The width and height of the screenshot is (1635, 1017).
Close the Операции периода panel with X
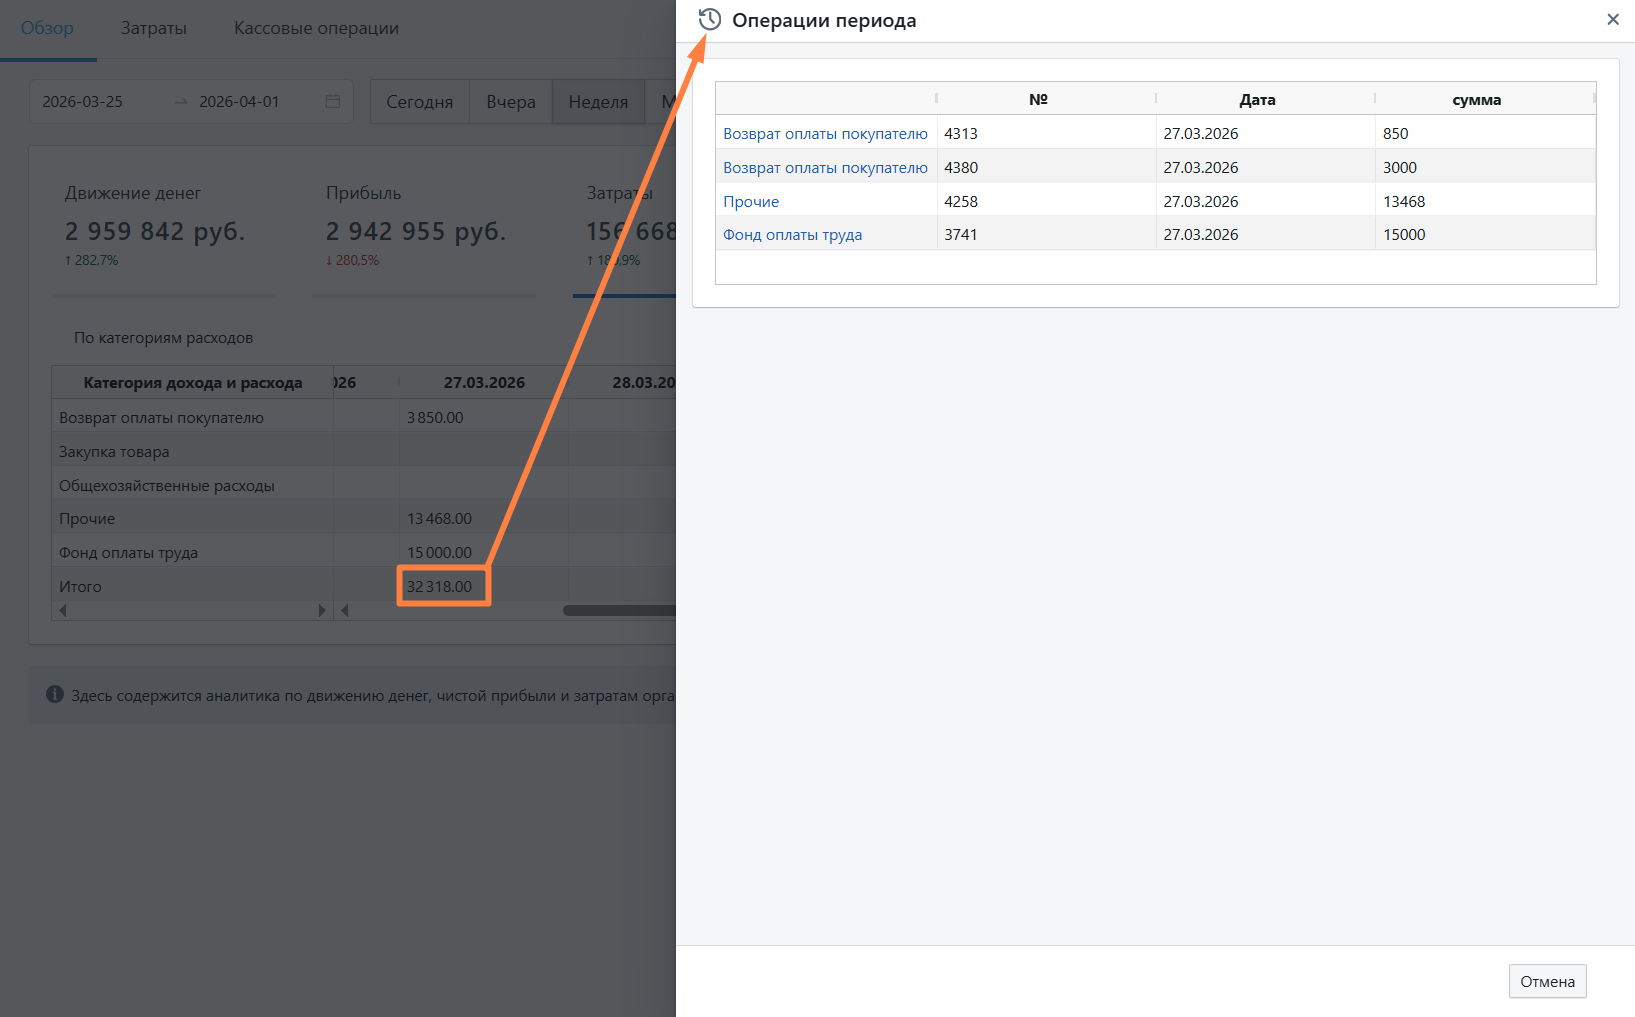click(1612, 20)
